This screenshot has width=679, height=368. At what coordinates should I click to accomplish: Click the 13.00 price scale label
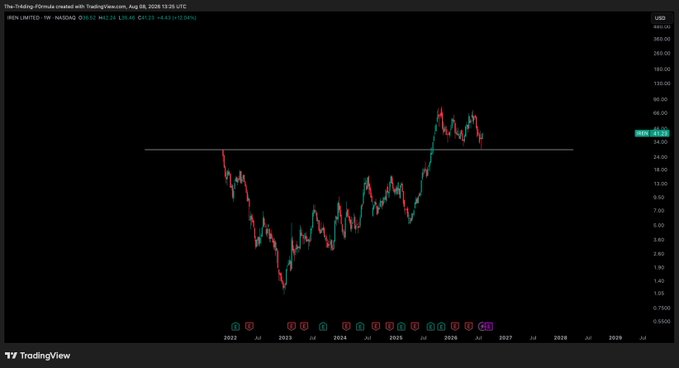pos(660,184)
